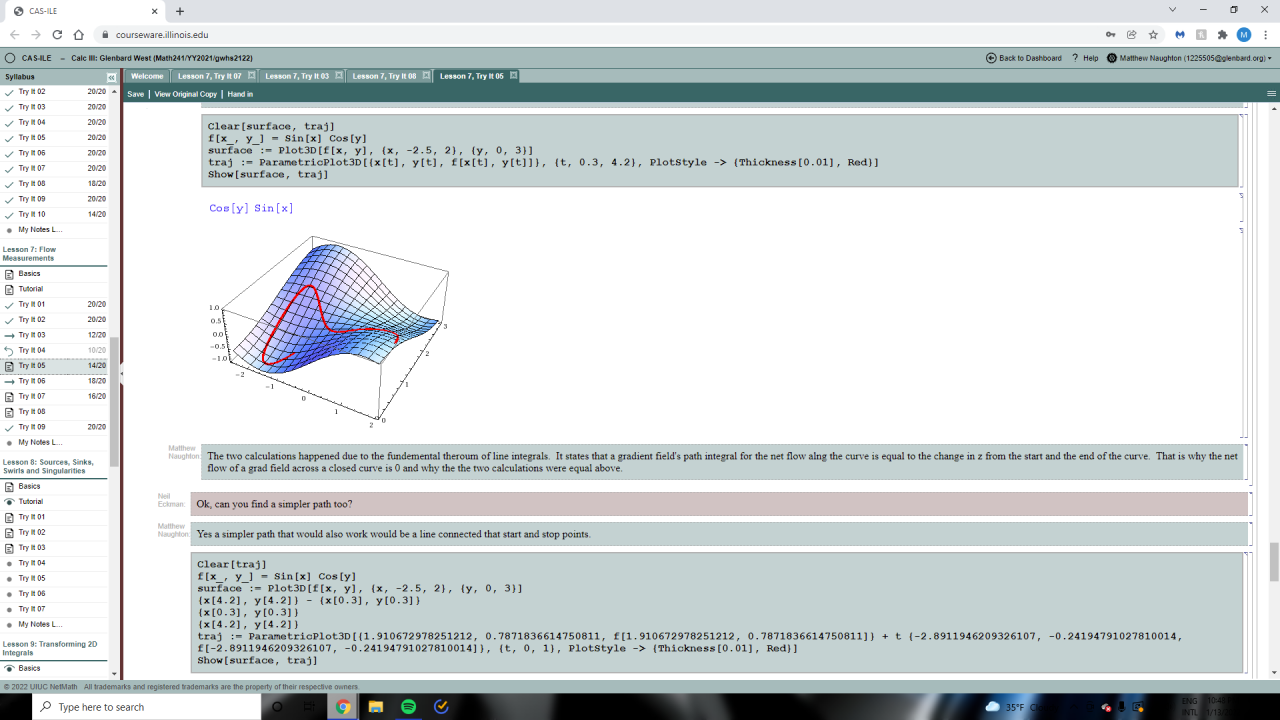Open the Chrome profile avatar
This screenshot has width=1280, height=720.
tap(1244, 35)
